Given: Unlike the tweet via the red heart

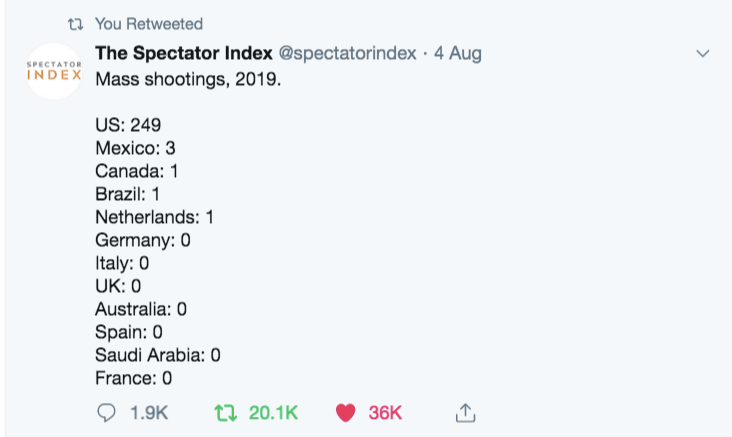Looking at the screenshot, I should pyautogui.click(x=345, y=412).
